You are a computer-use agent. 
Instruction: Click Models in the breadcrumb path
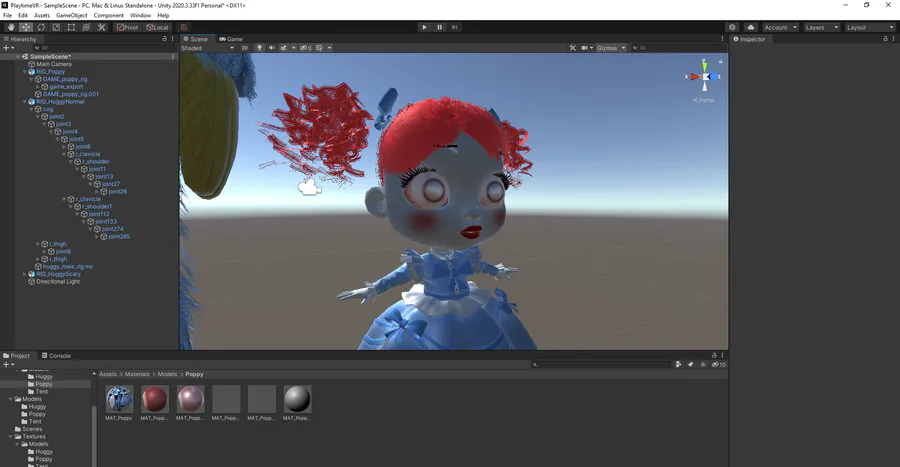(168, 374)
